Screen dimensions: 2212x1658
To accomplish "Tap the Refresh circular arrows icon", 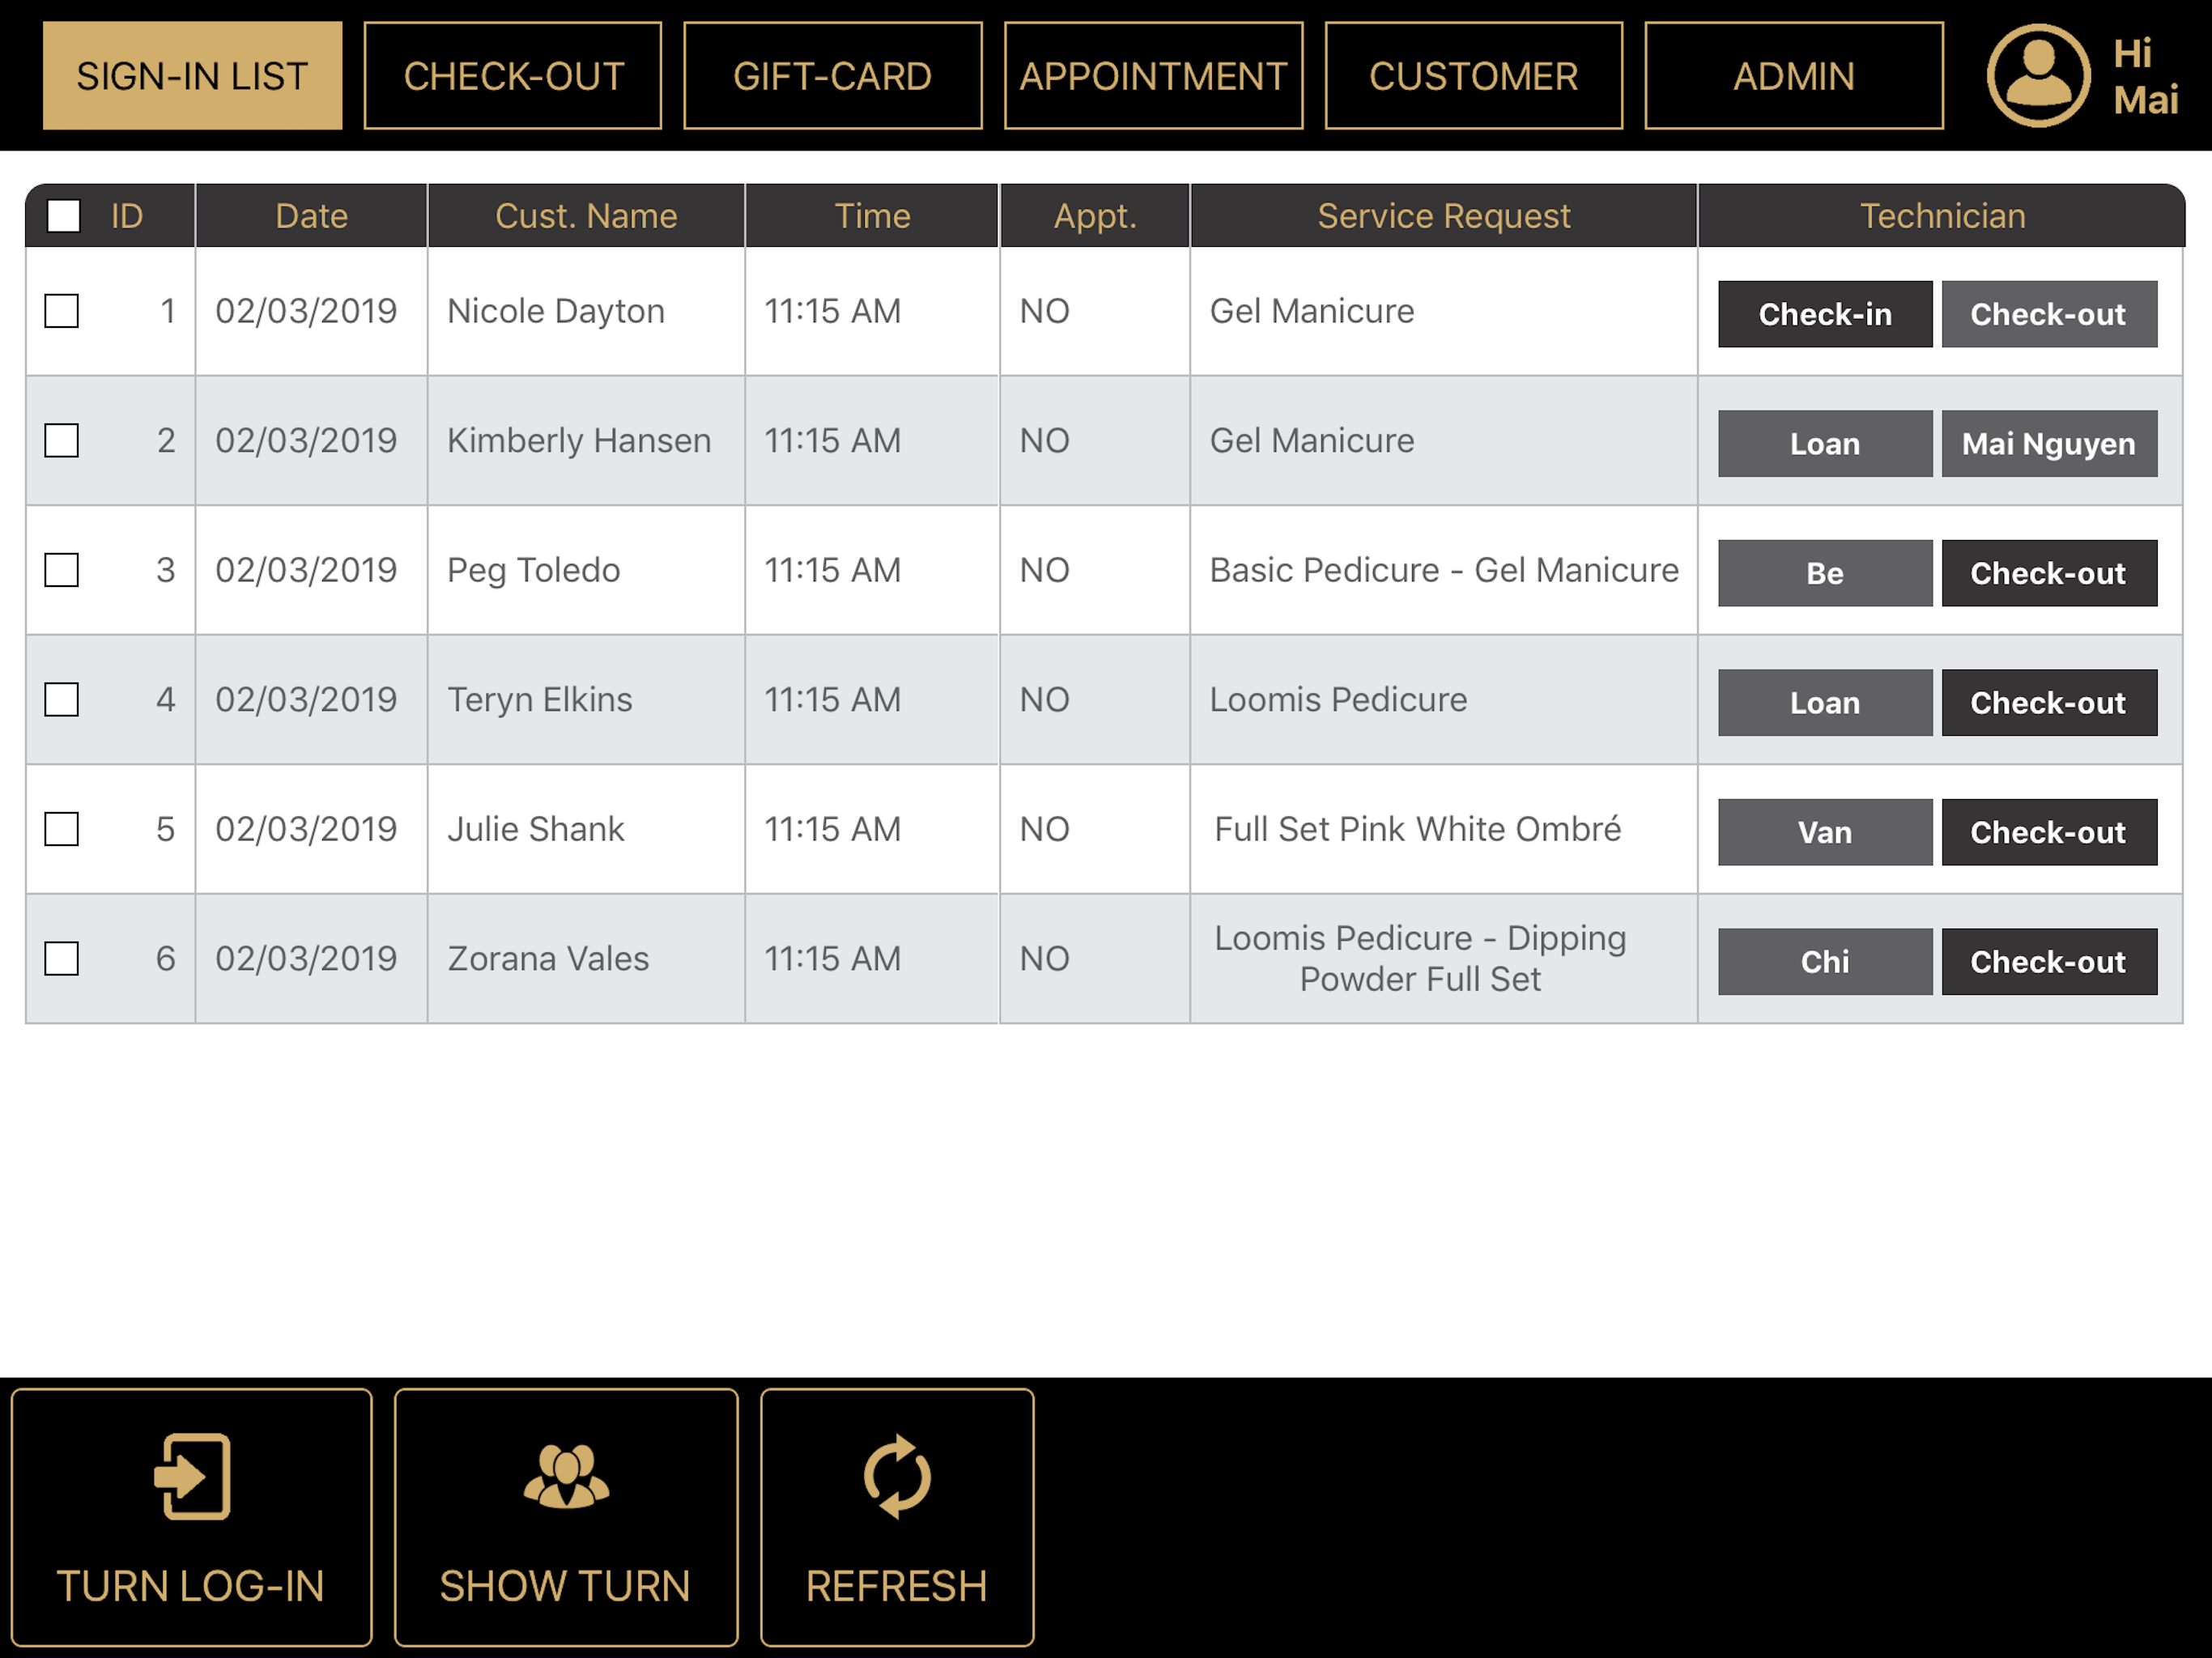I will point(897,1476).
